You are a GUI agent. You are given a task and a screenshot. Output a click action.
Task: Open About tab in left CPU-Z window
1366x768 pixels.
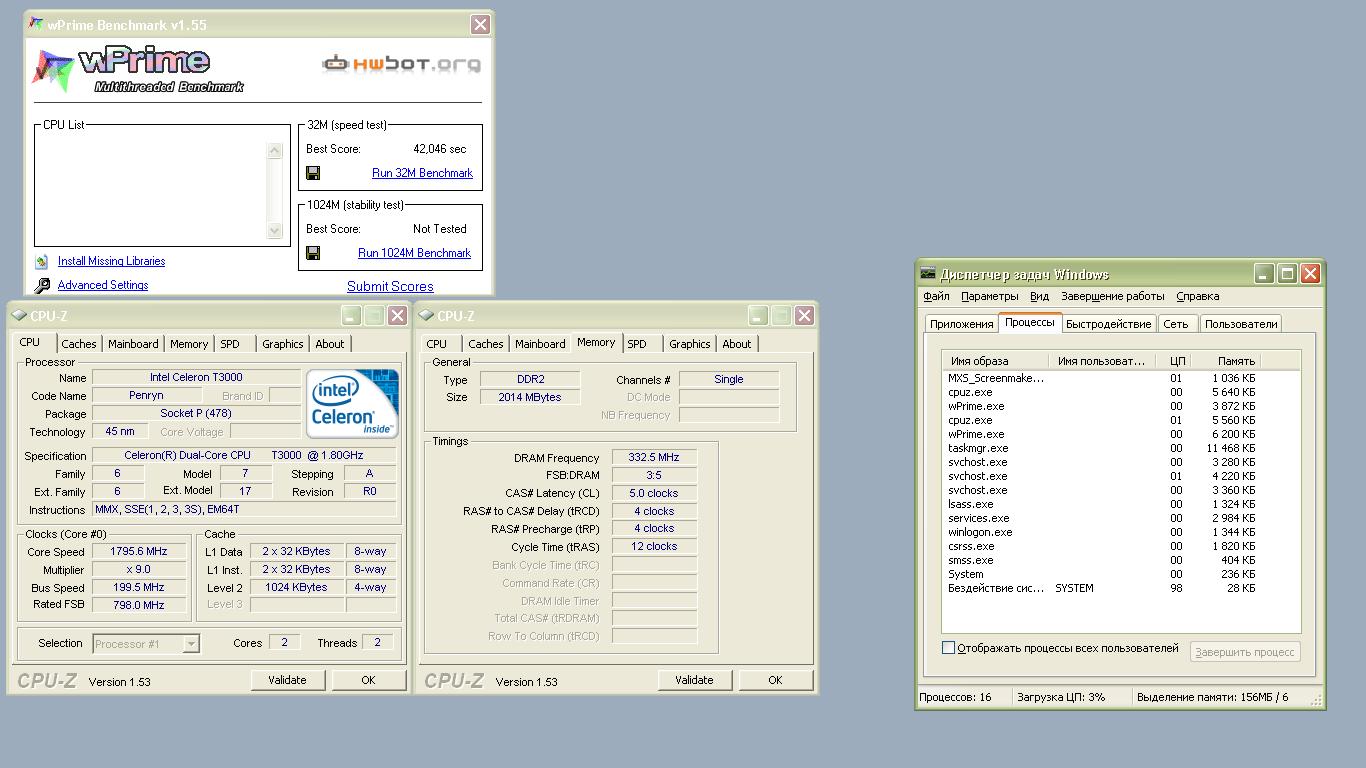pos(330,344)
